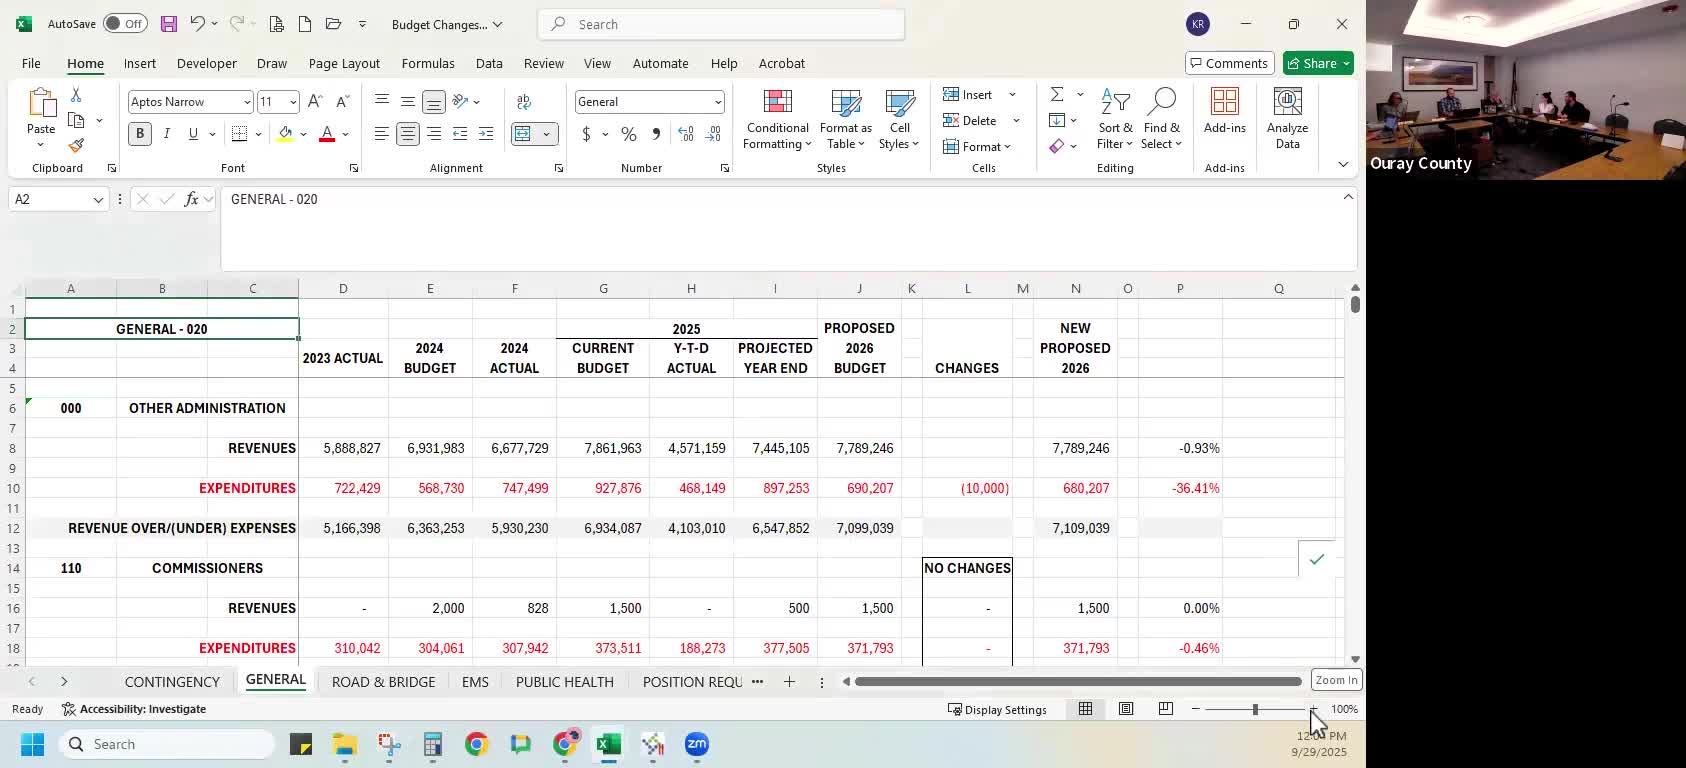Switch to Page Layout view in the status bar
Screen dimensions: 1686x768
(1126, 709)
